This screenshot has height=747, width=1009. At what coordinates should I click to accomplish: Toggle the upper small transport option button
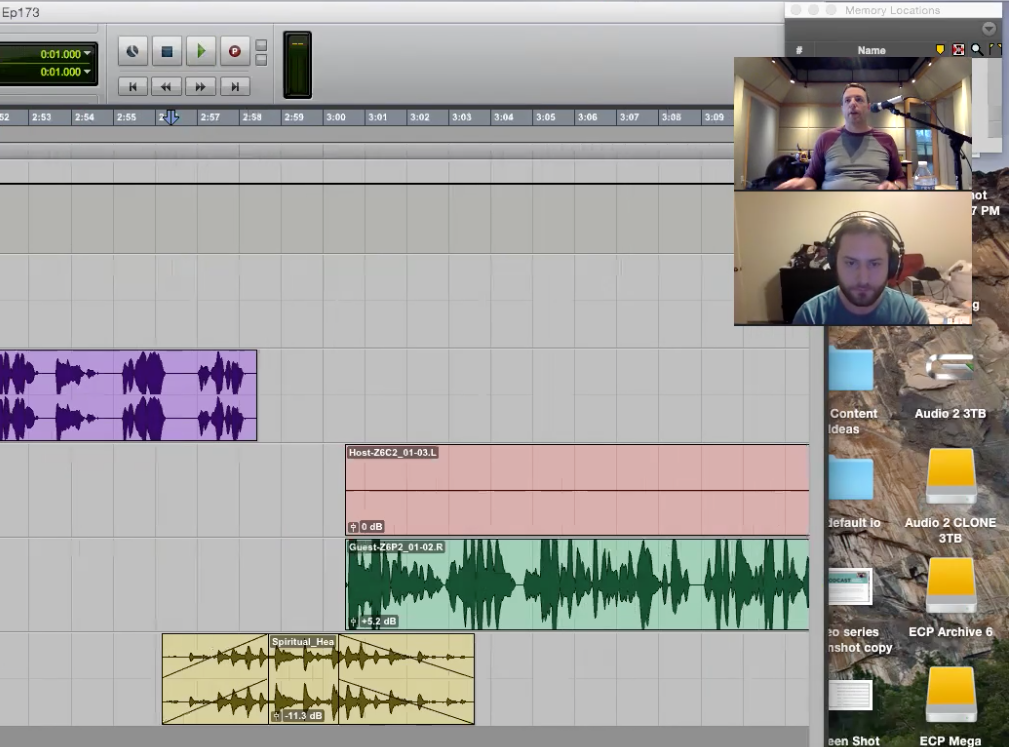(x=261, y=45)
